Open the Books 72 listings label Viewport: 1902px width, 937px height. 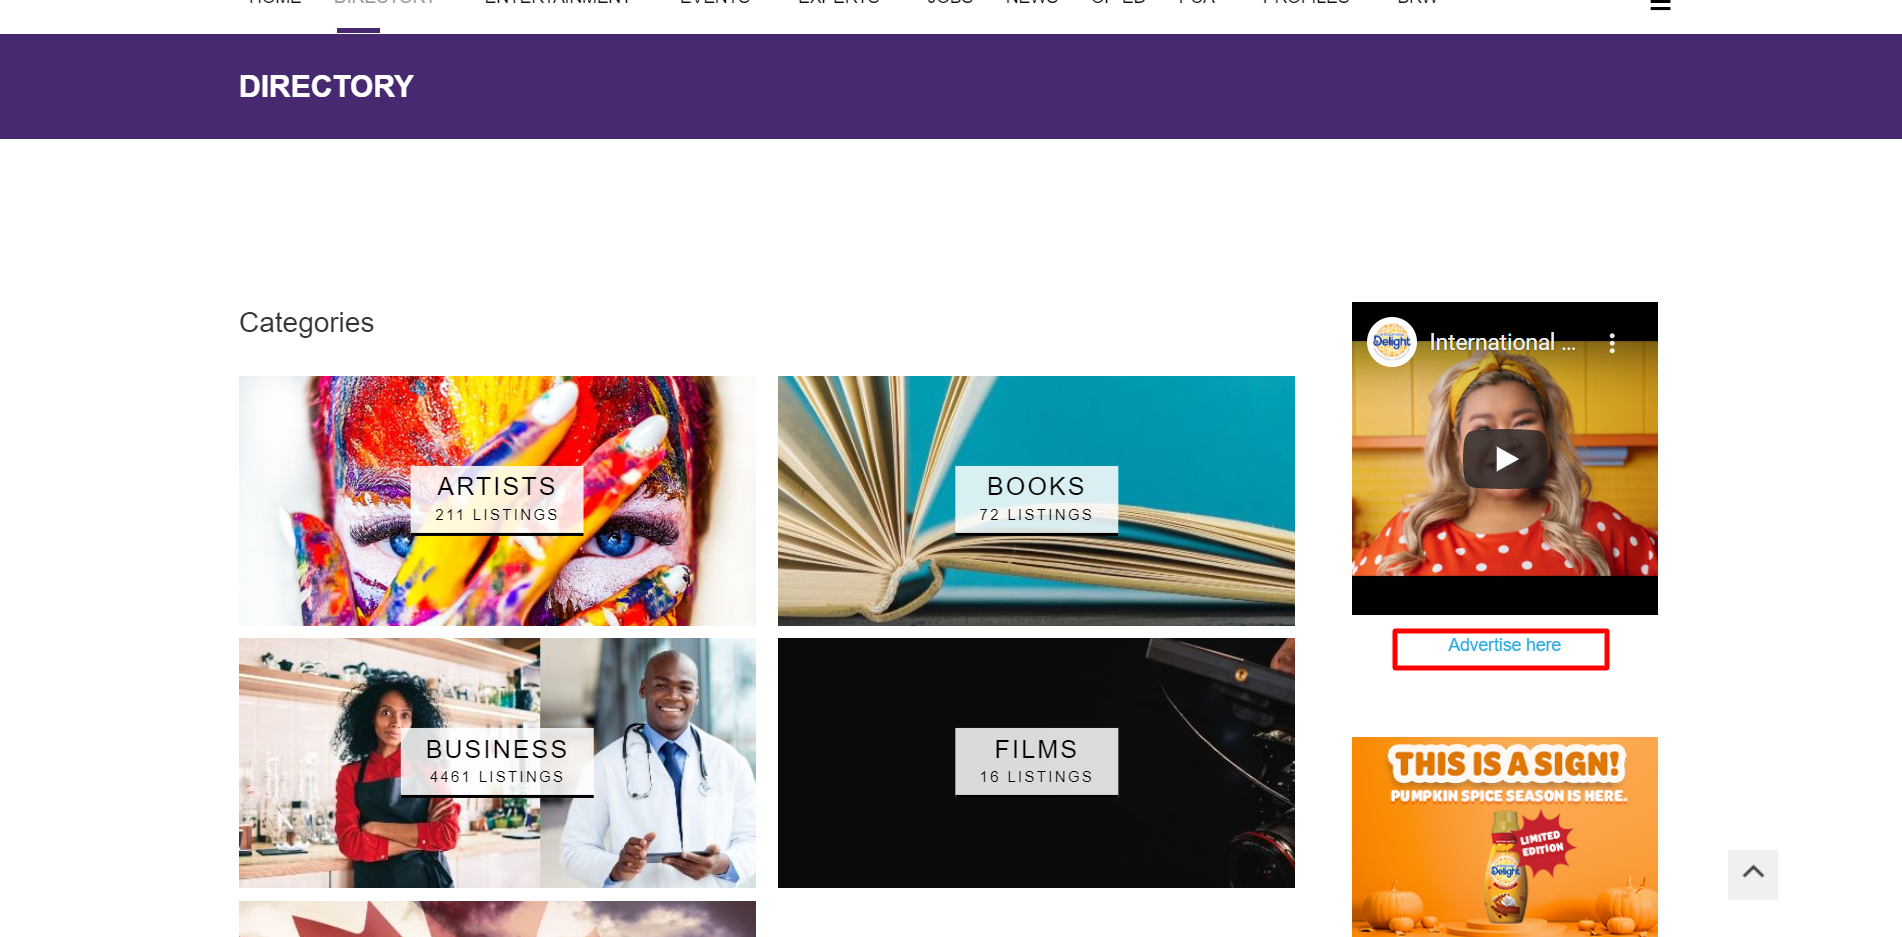[1036, 500]
